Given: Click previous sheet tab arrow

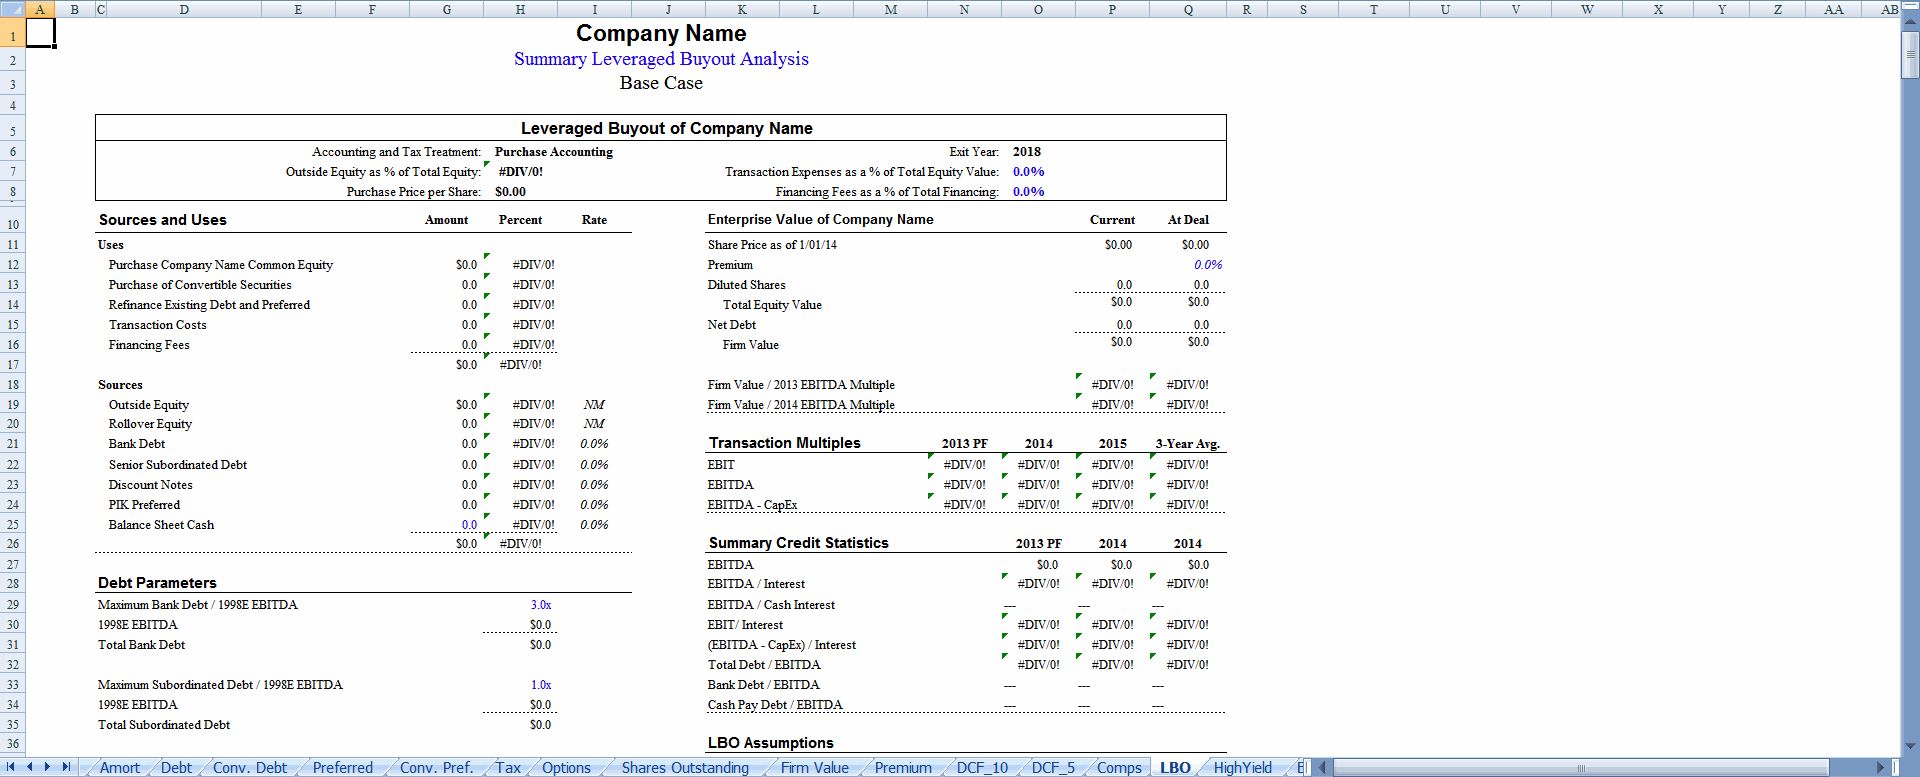Looking at the screenshot, I should (x=29, y=767).
